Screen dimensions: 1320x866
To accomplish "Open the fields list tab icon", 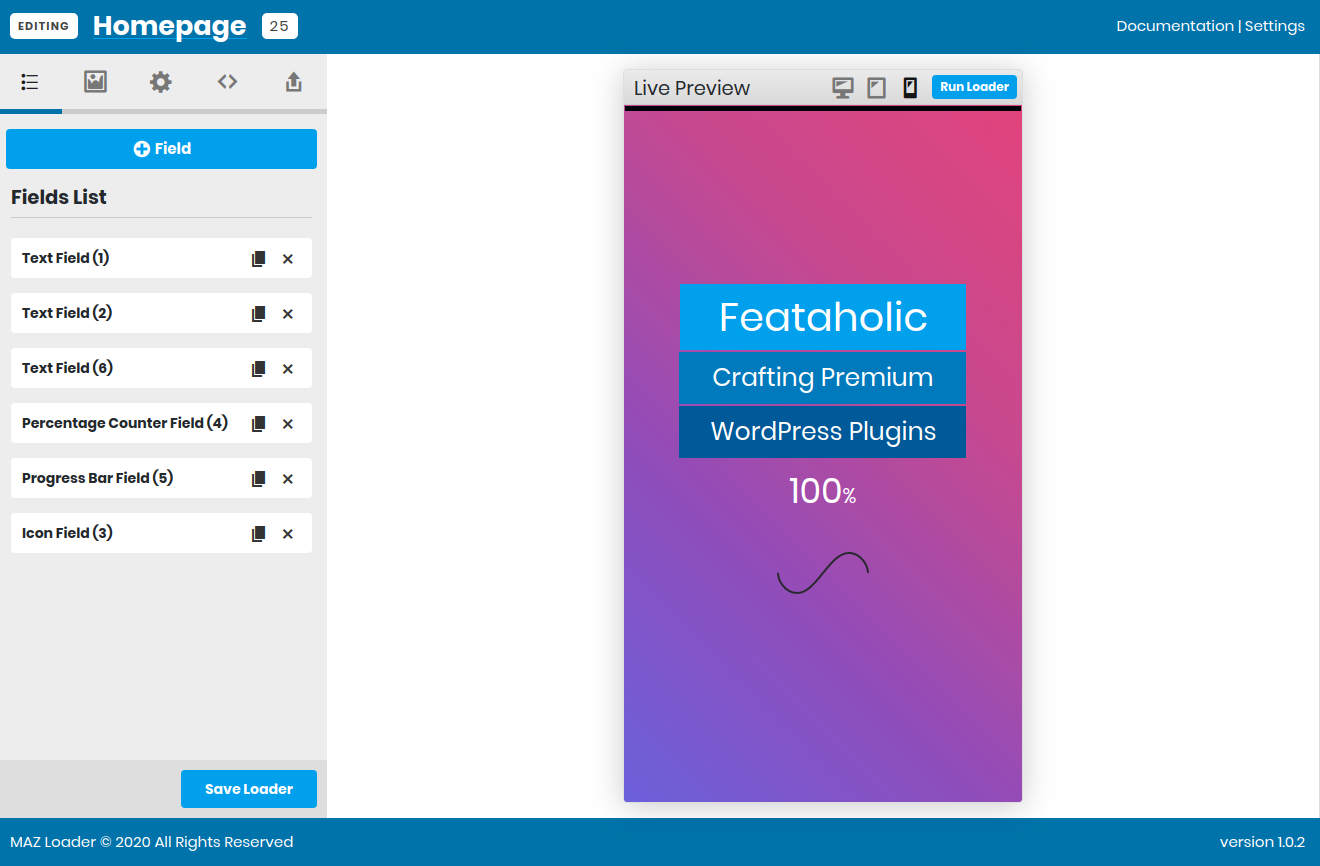I will pyautogui.click(x=30, y=82).
